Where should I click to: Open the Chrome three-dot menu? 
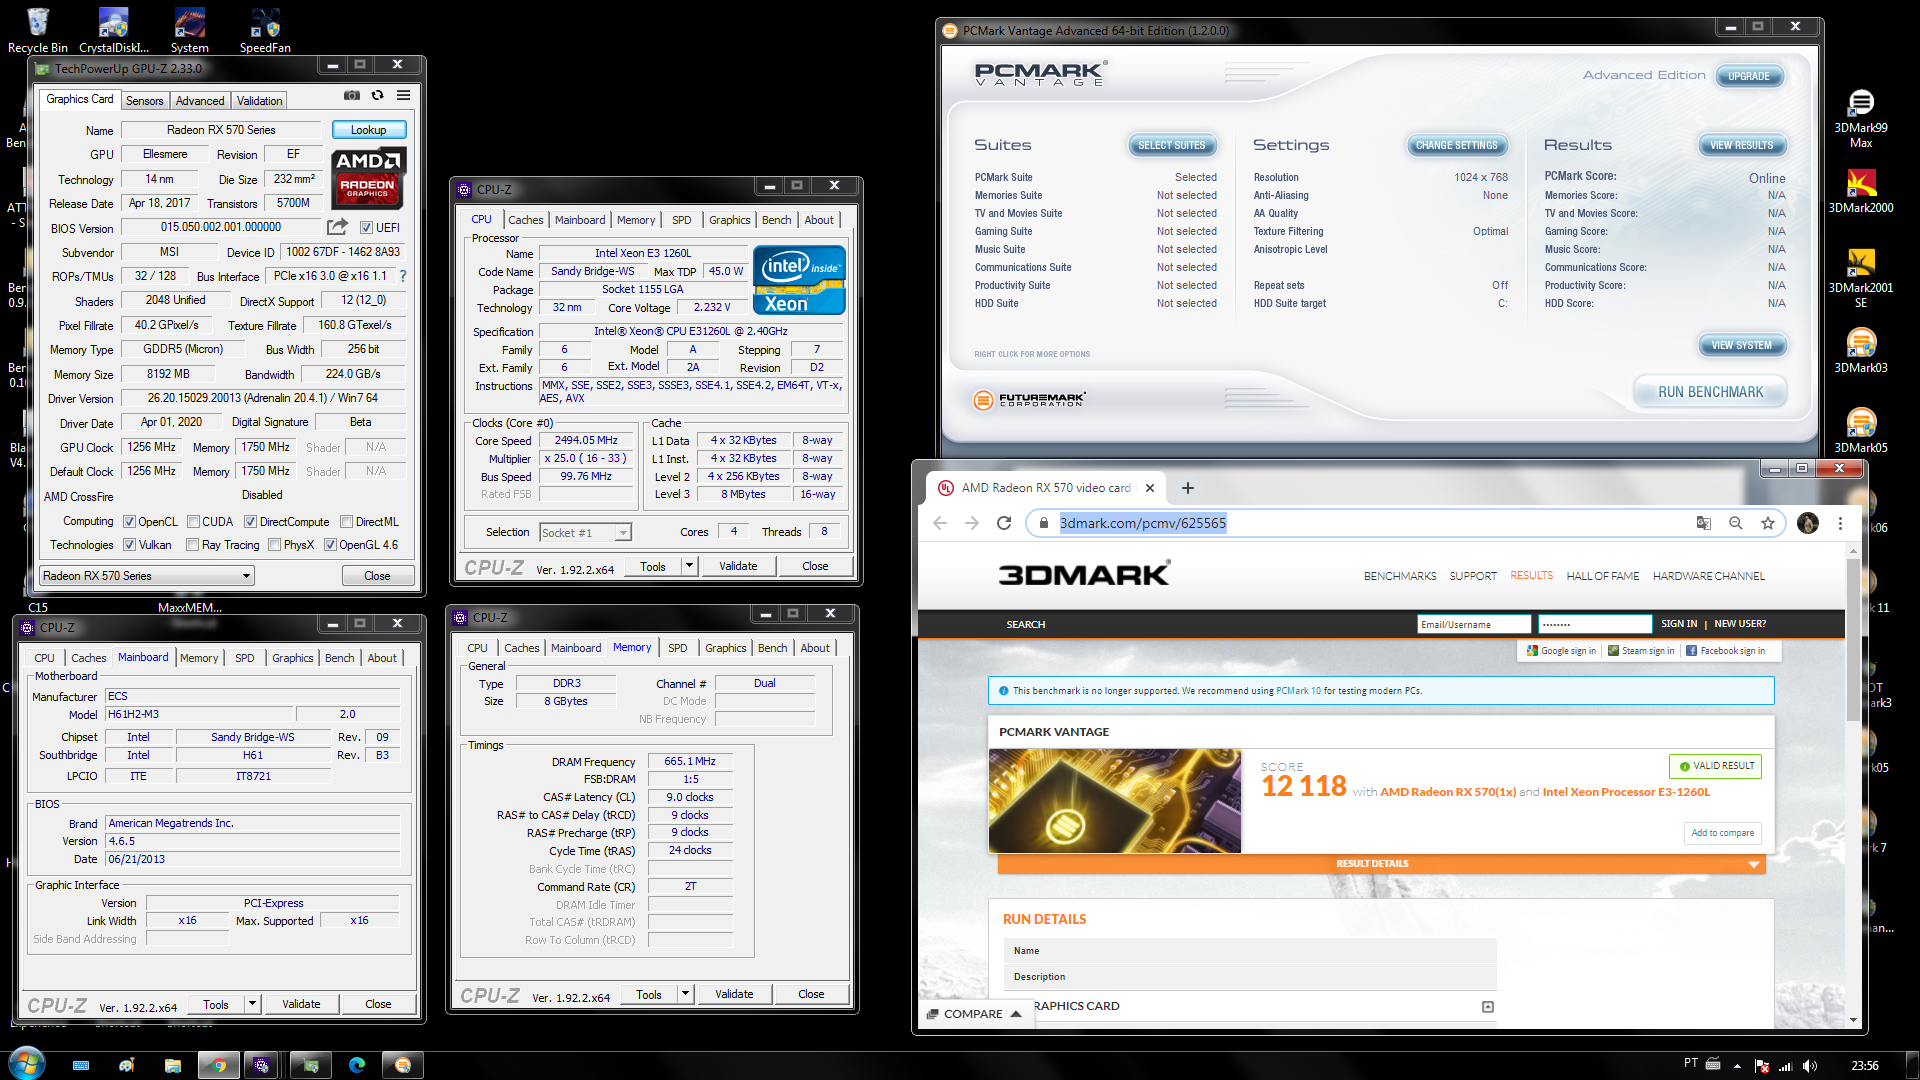coord(1840,523)
